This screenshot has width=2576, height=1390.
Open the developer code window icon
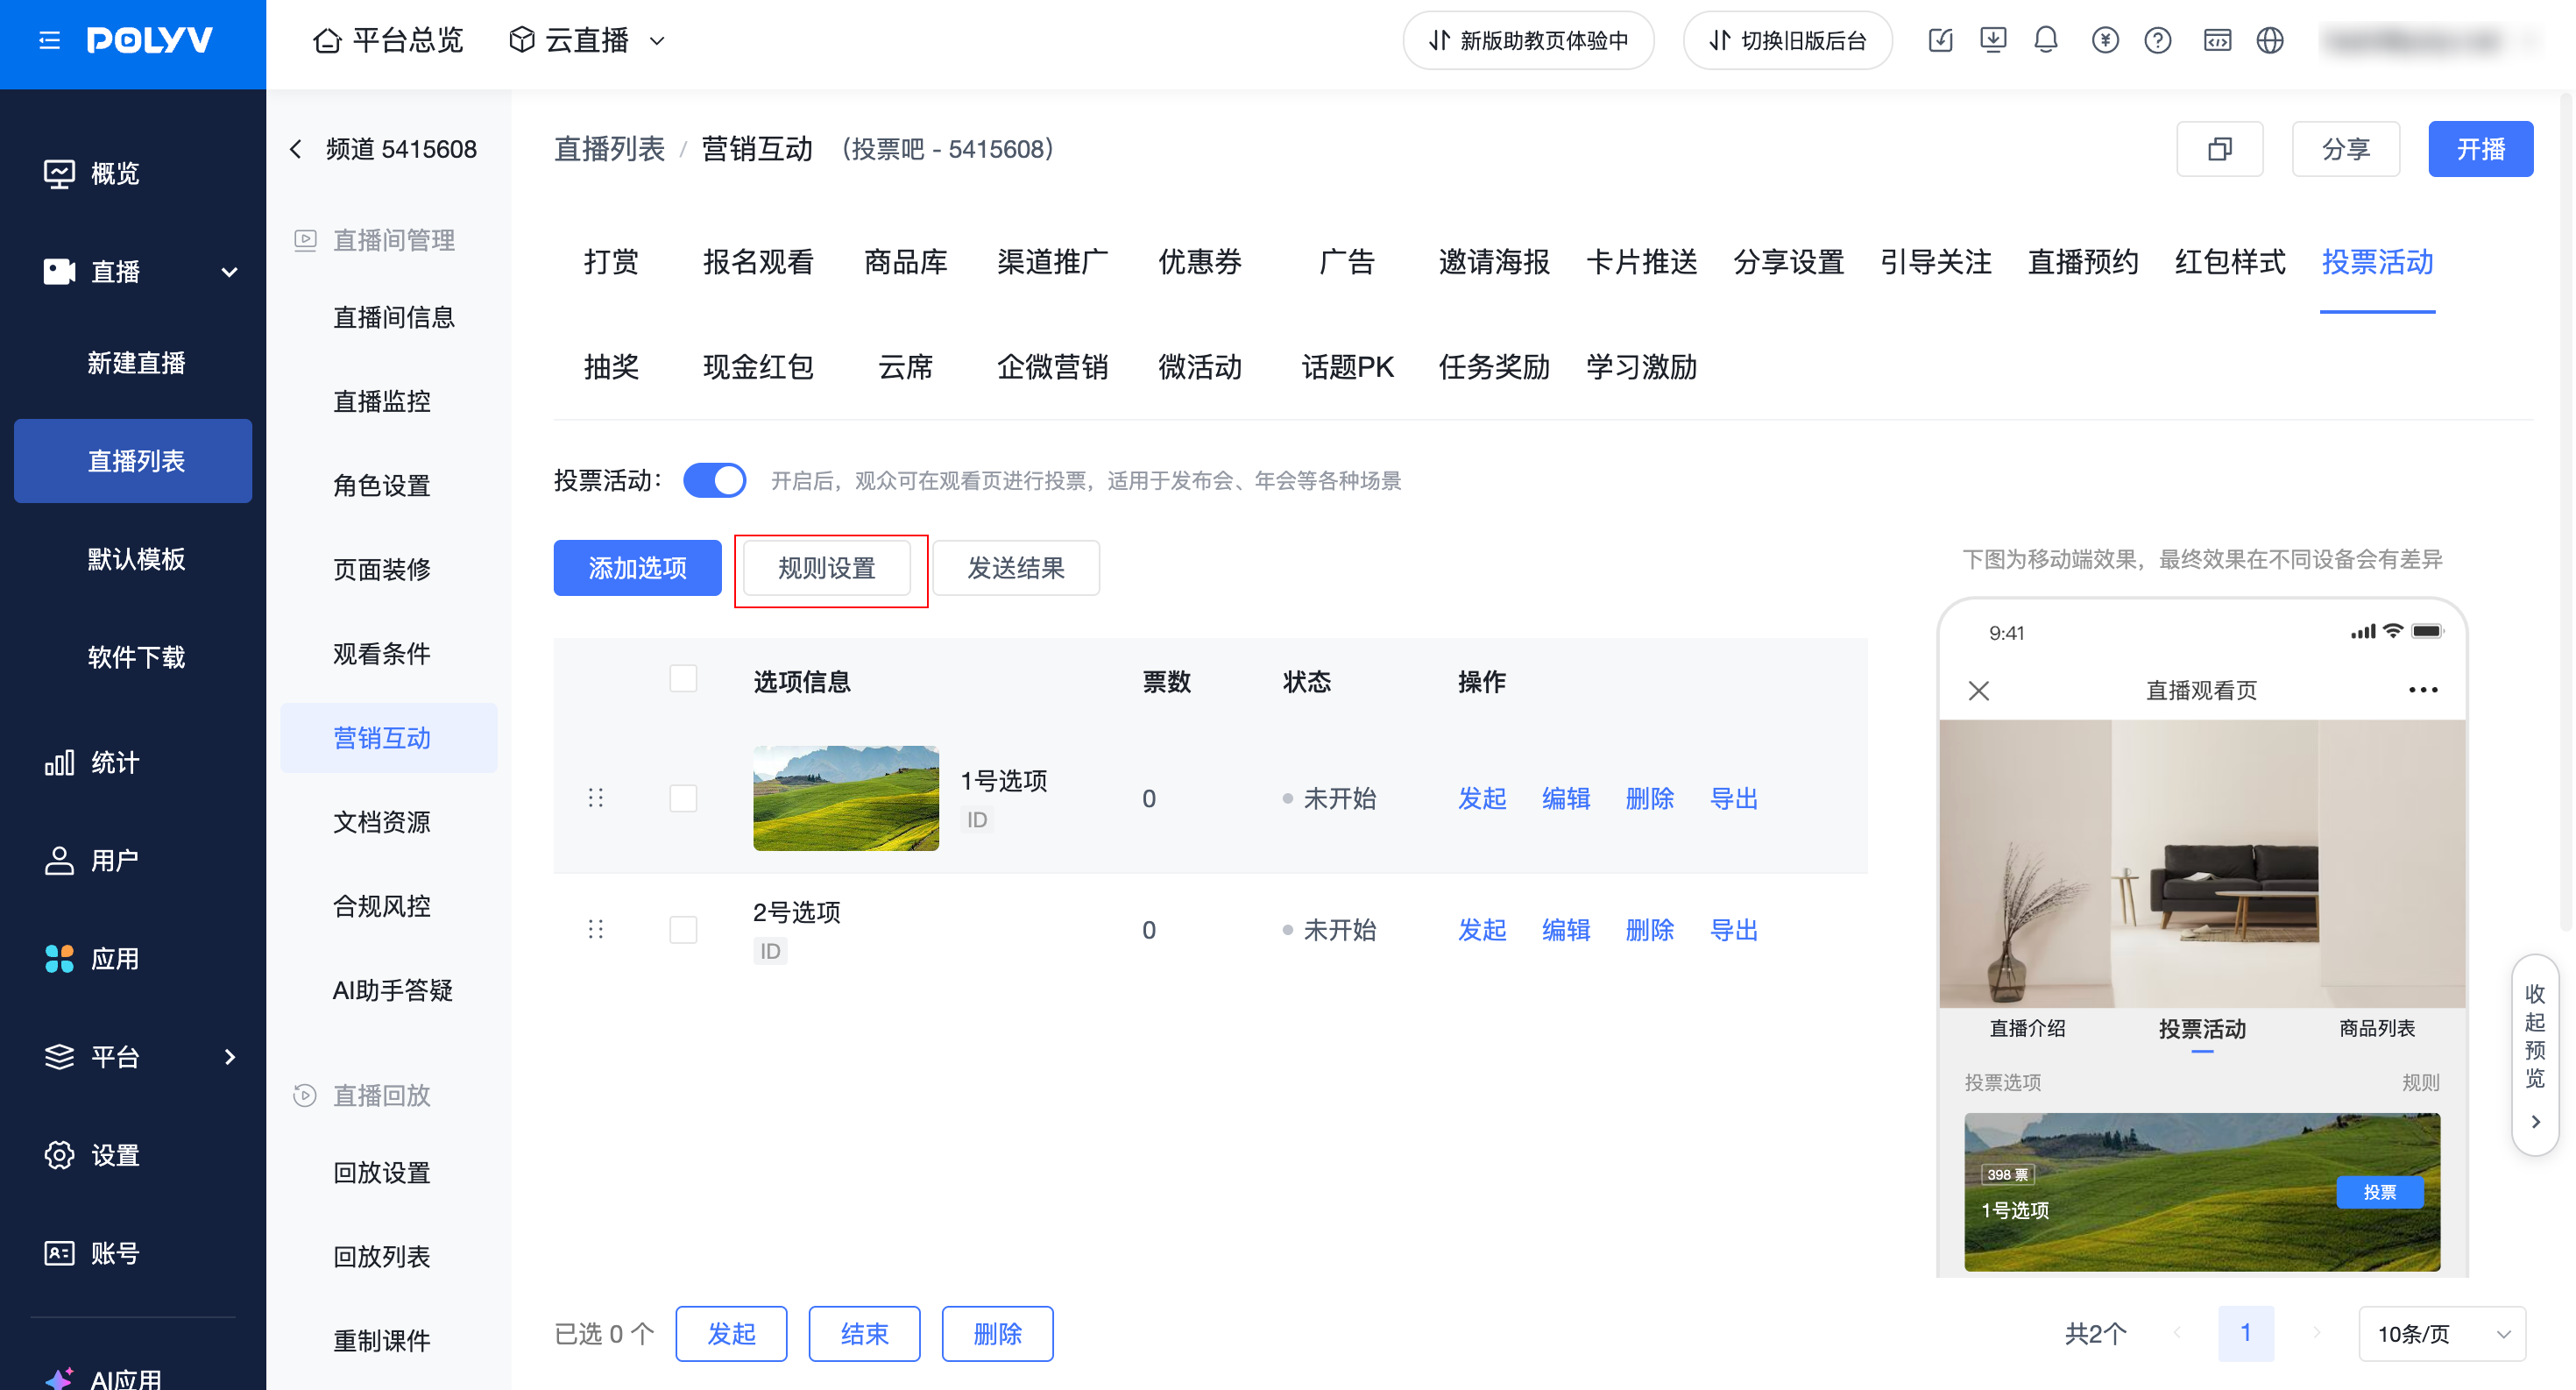tap(2217, 40)
